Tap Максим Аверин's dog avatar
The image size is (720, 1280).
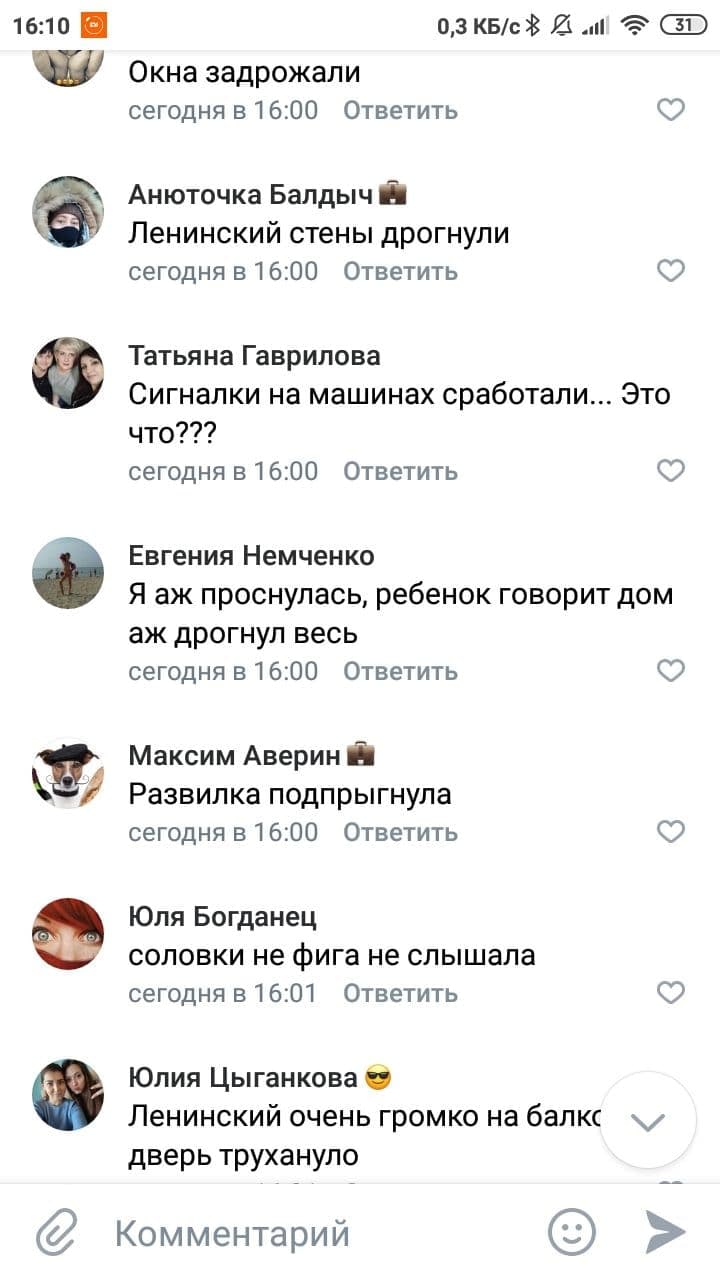[x=68, y=773]
